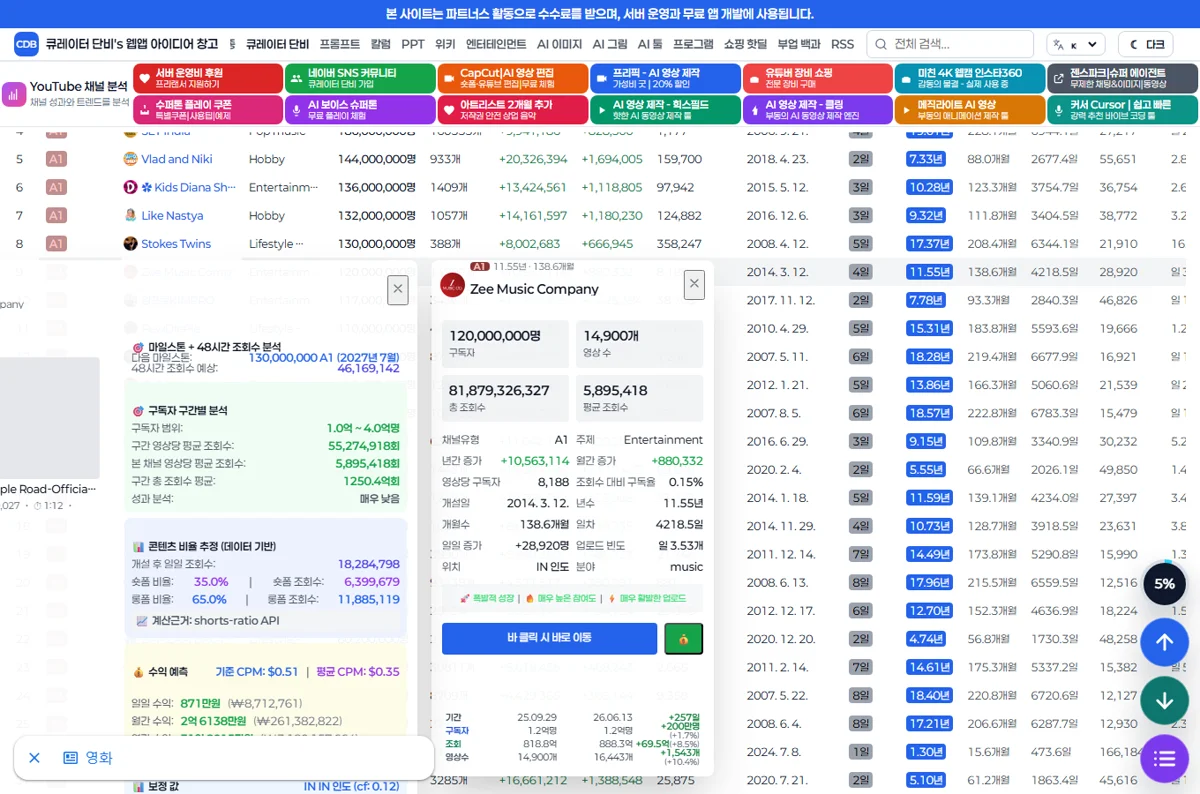Click the 젠스파크 슈퍼 에이전트 banner
Viewport: 1200px width, 794px height.
tap(1122, 79)
